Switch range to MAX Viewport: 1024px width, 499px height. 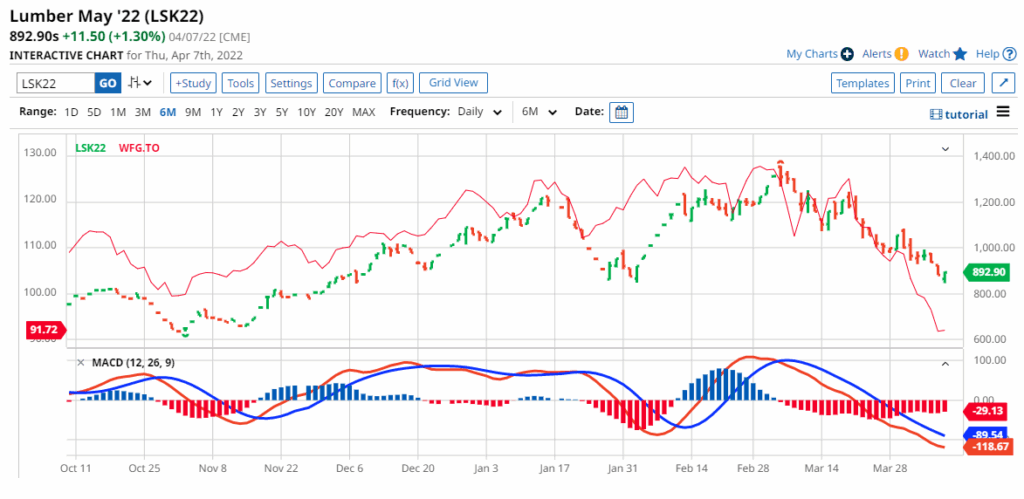click(364, 112)
